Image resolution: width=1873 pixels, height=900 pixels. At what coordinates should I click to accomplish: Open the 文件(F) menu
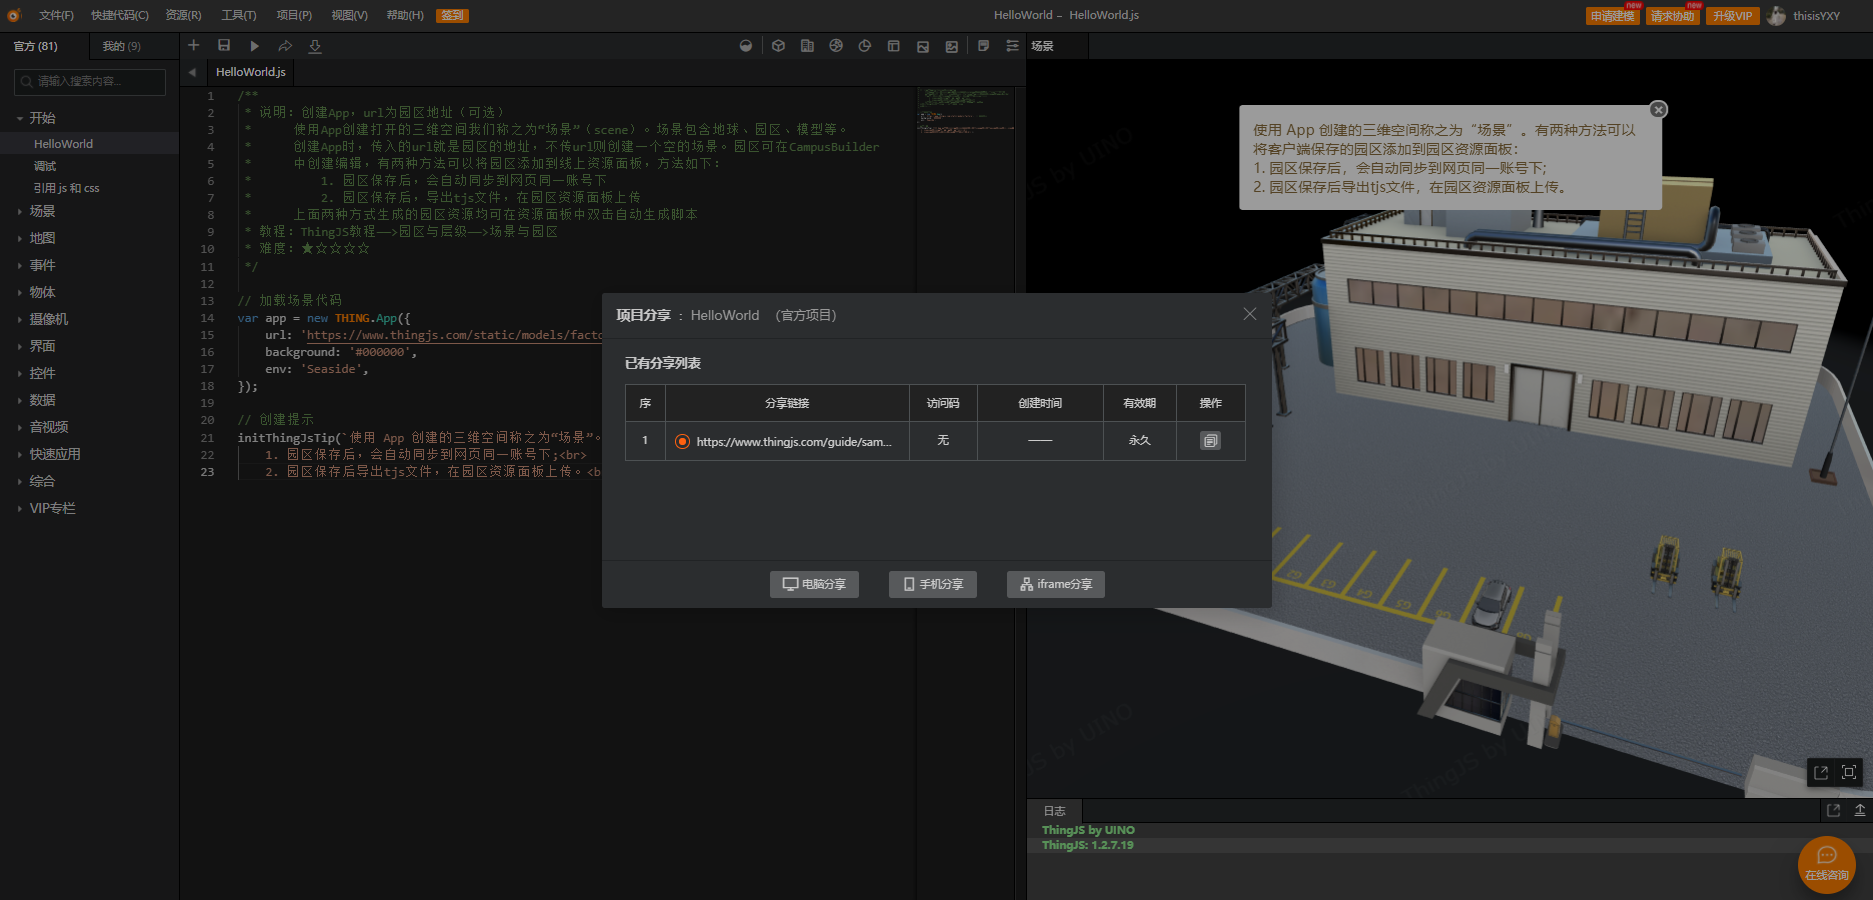56,15
